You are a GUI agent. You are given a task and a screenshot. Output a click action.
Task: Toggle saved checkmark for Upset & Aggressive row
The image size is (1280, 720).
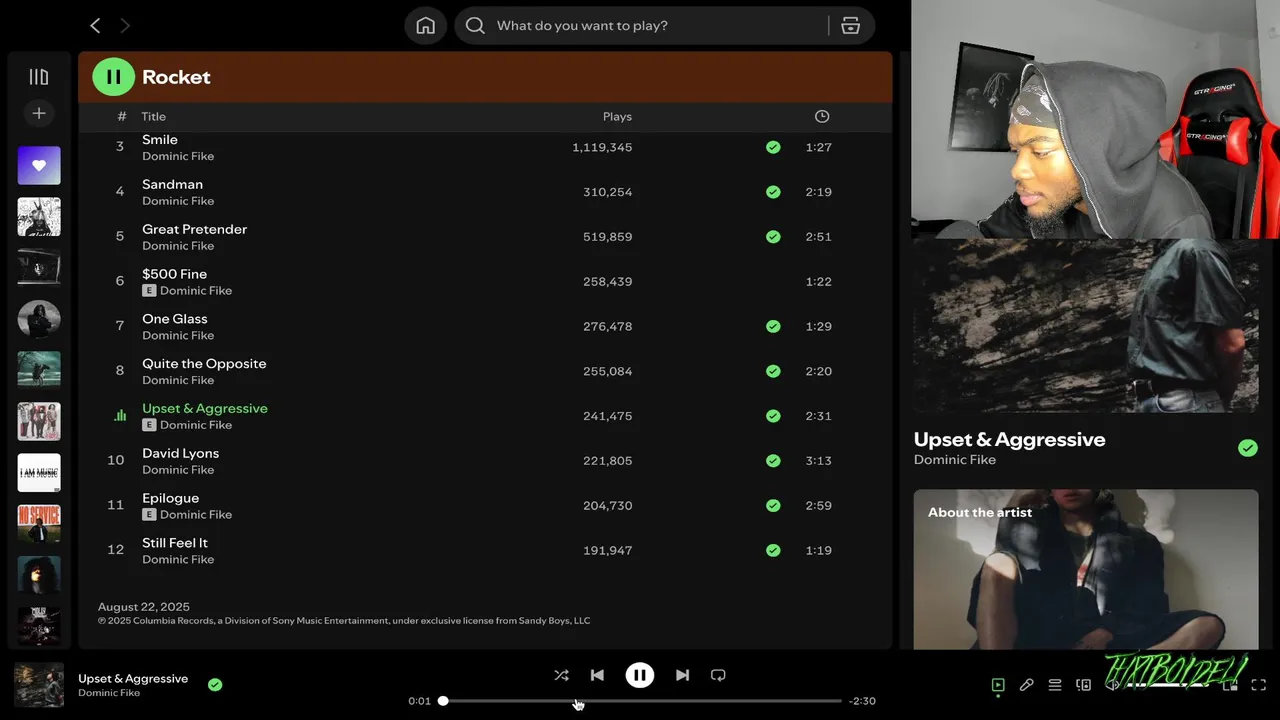tap(773, 416)
